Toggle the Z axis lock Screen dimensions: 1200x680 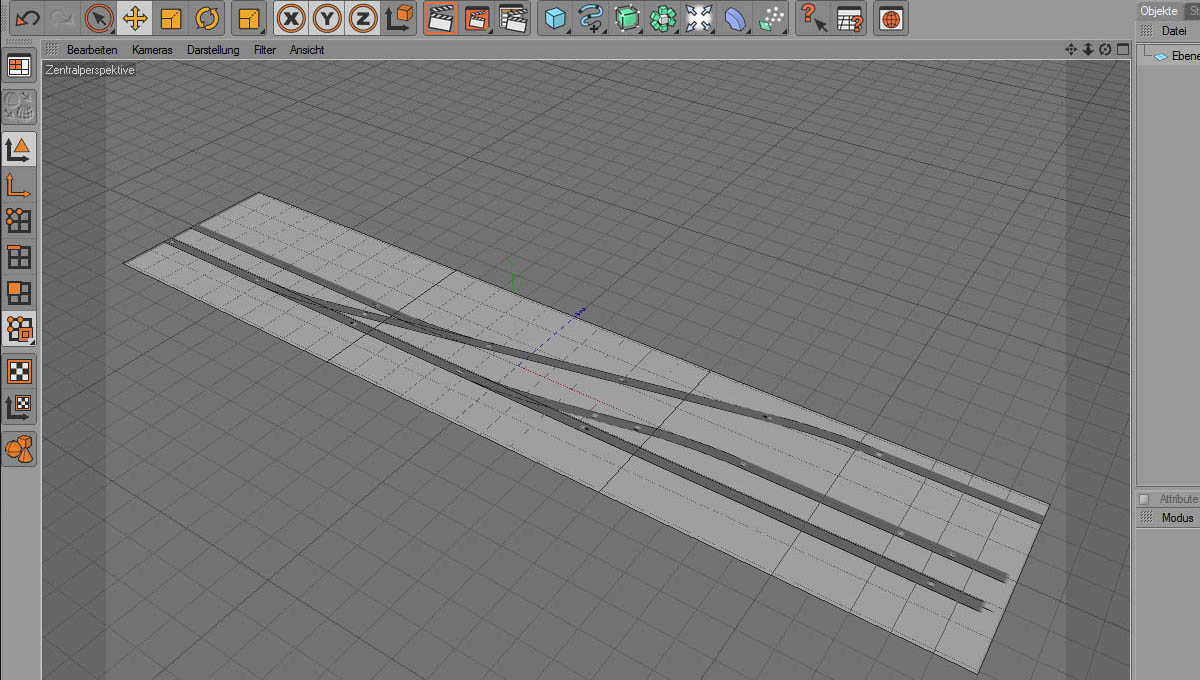(363, 17)
